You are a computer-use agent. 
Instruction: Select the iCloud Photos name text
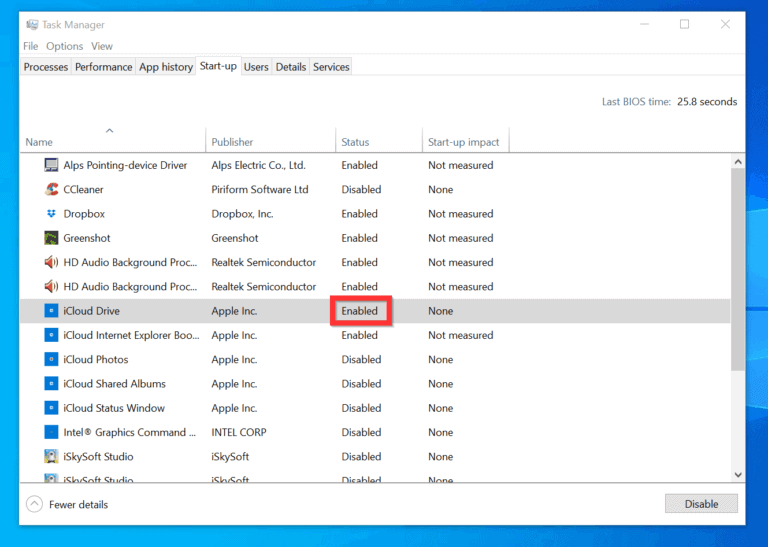point(96,359)
